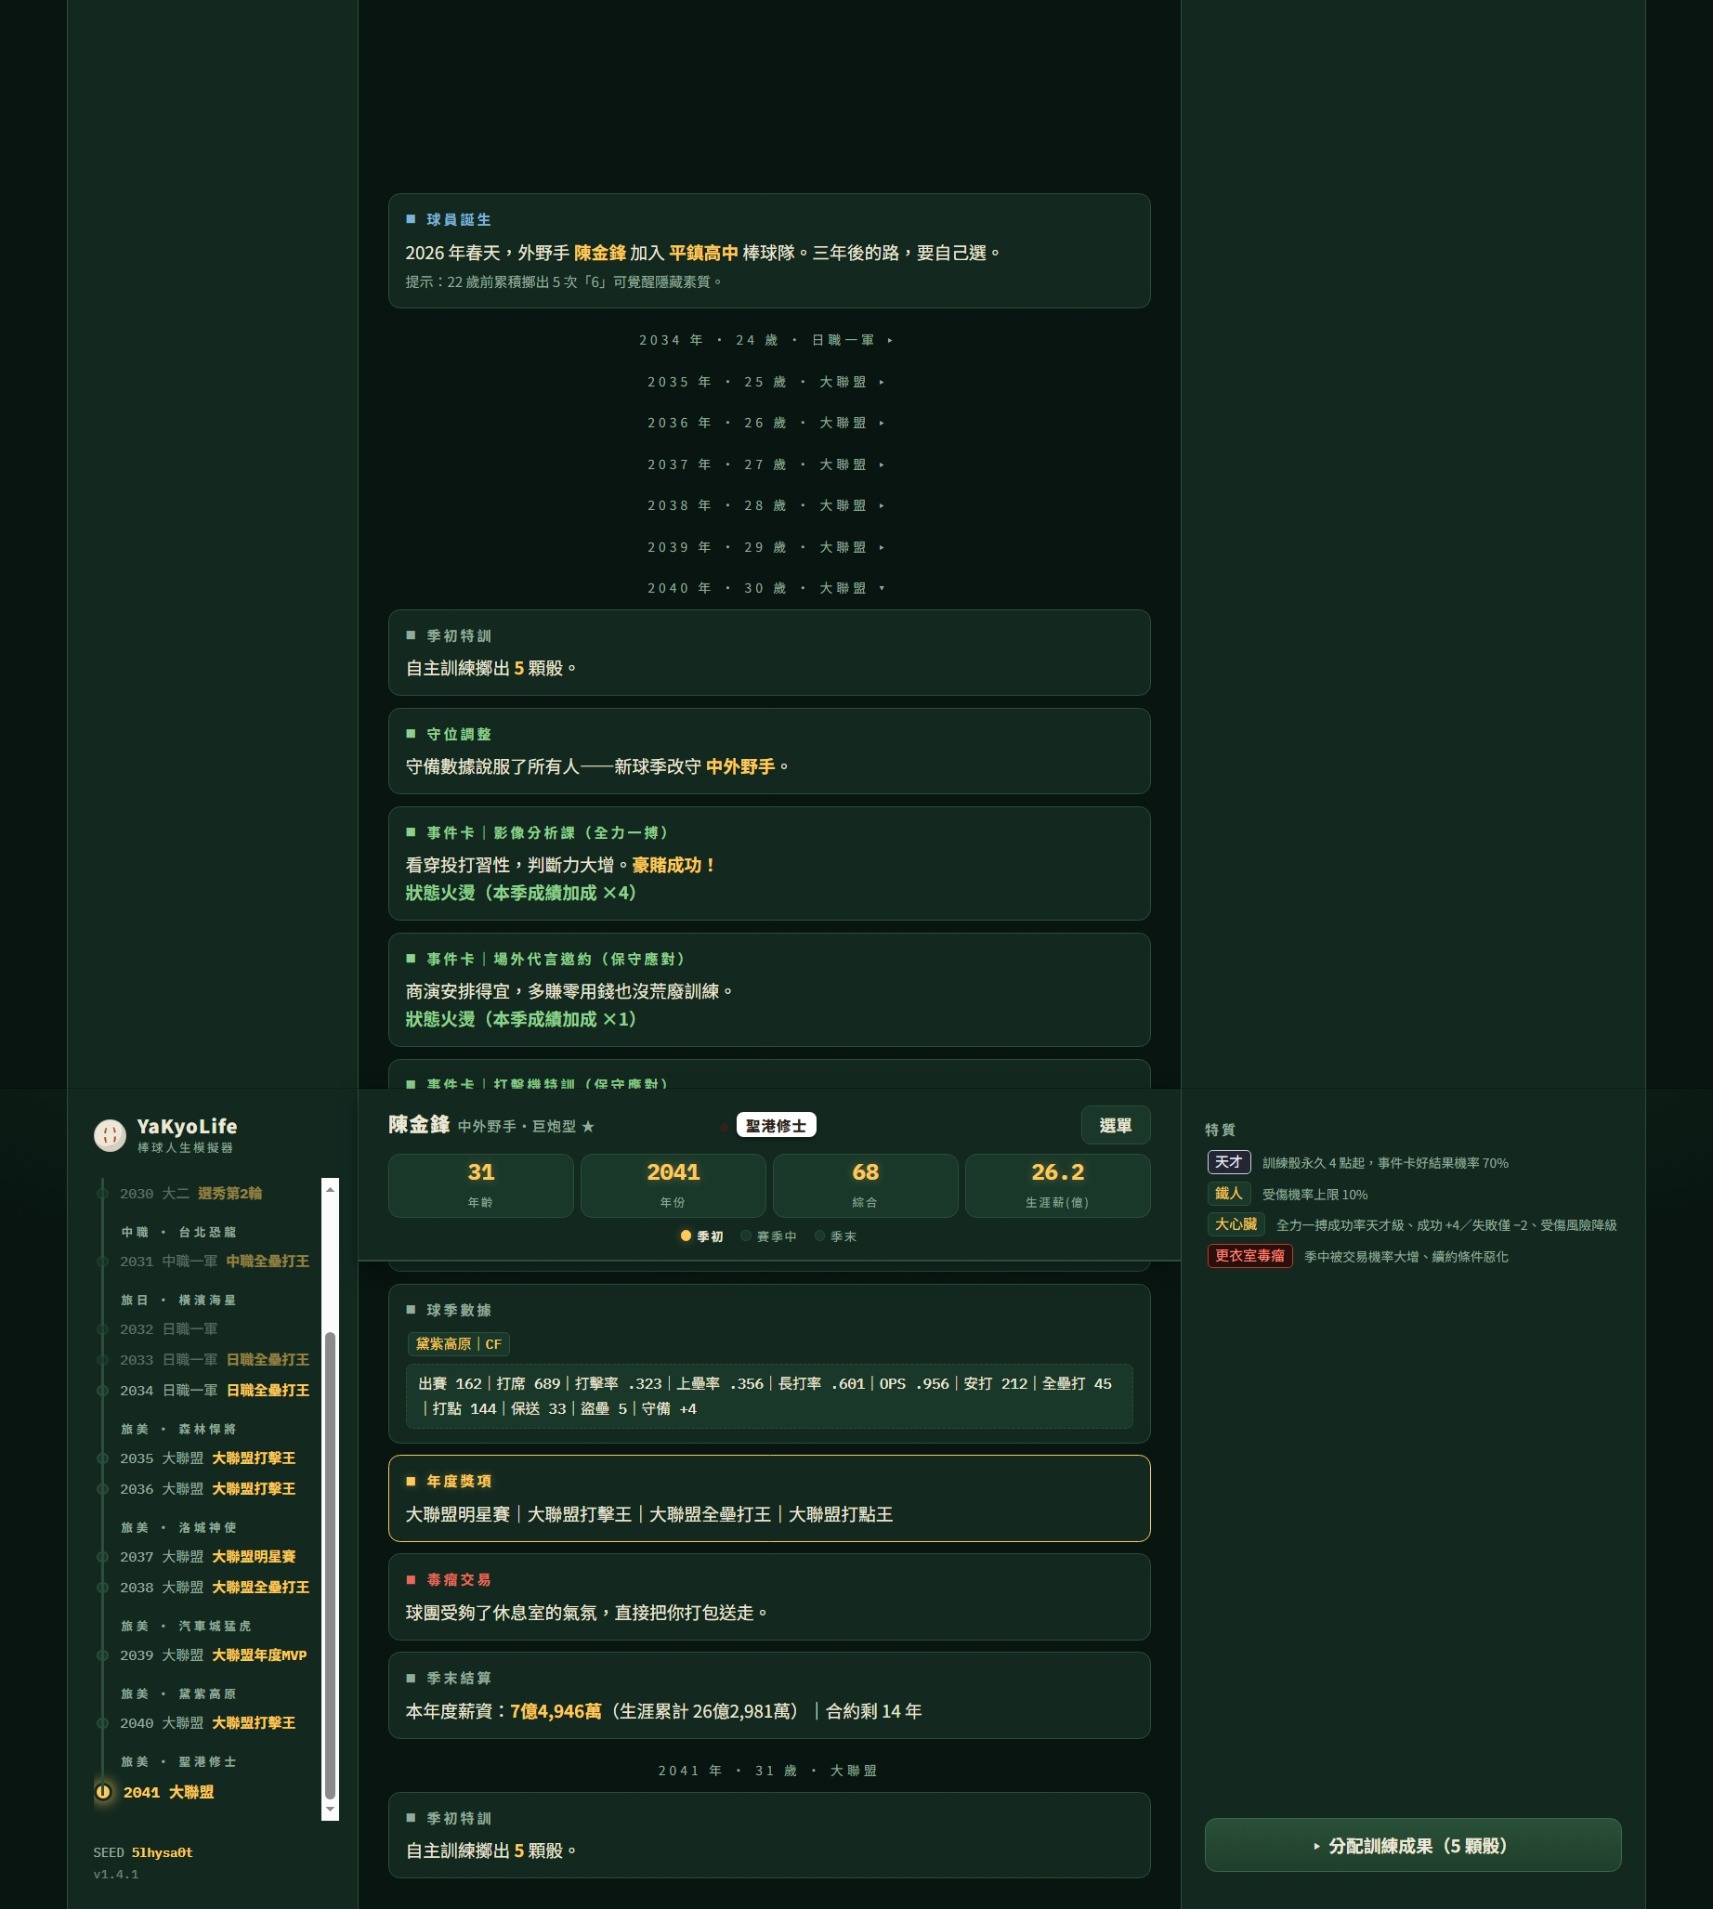Screen dimensions: 1713x1909
Task: Click the star icon beside 巨炮型
Action: tap(588, 1126)
